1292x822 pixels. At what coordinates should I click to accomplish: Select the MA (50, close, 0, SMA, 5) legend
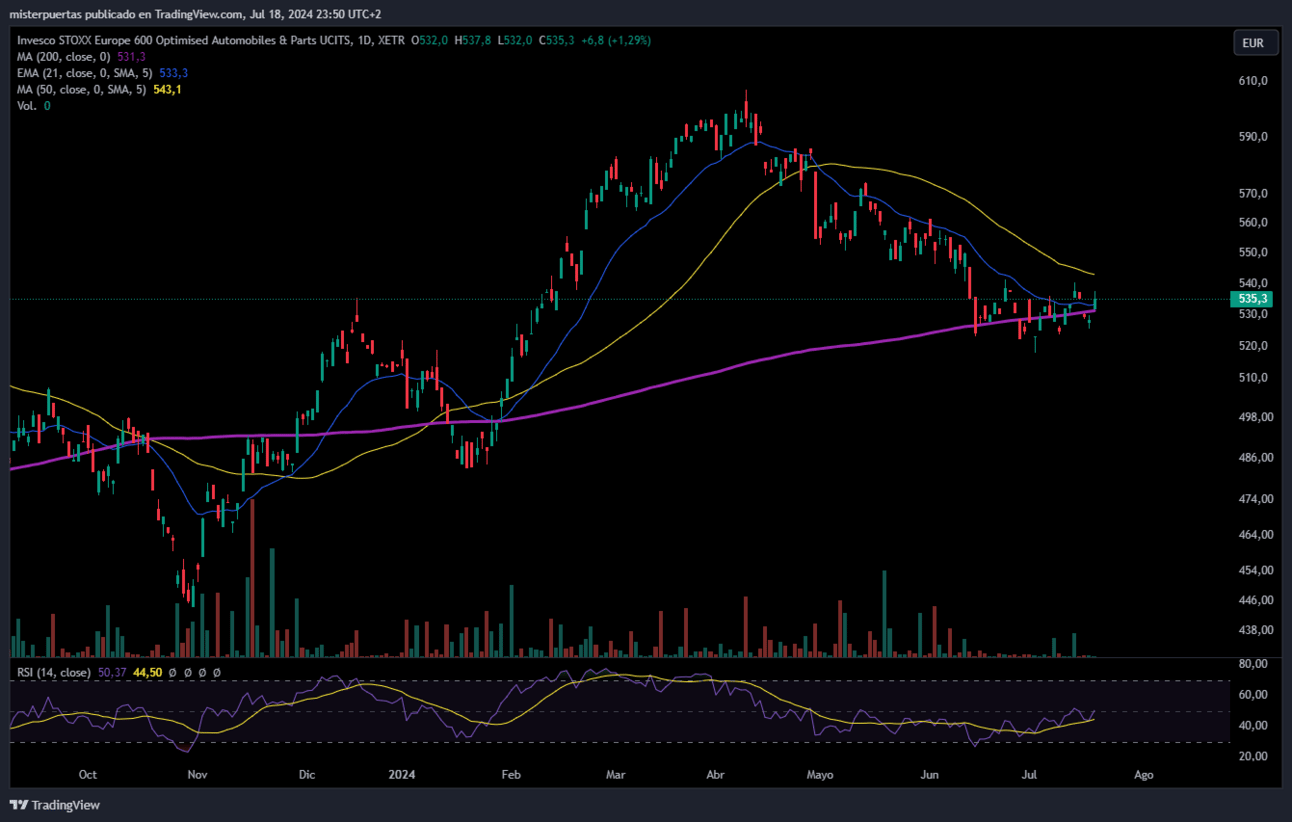pos(82,89)
